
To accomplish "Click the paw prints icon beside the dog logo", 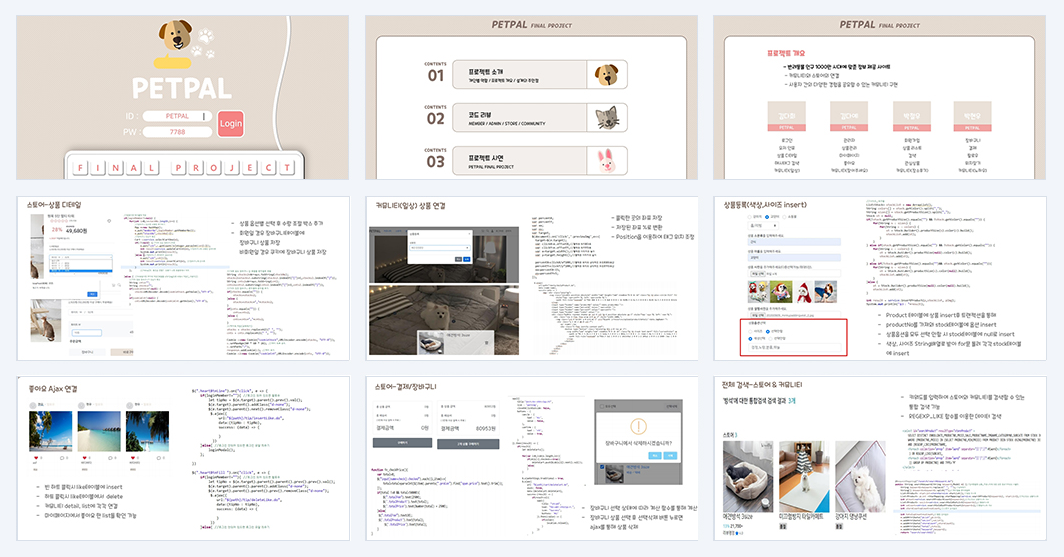I will point(203,42).
